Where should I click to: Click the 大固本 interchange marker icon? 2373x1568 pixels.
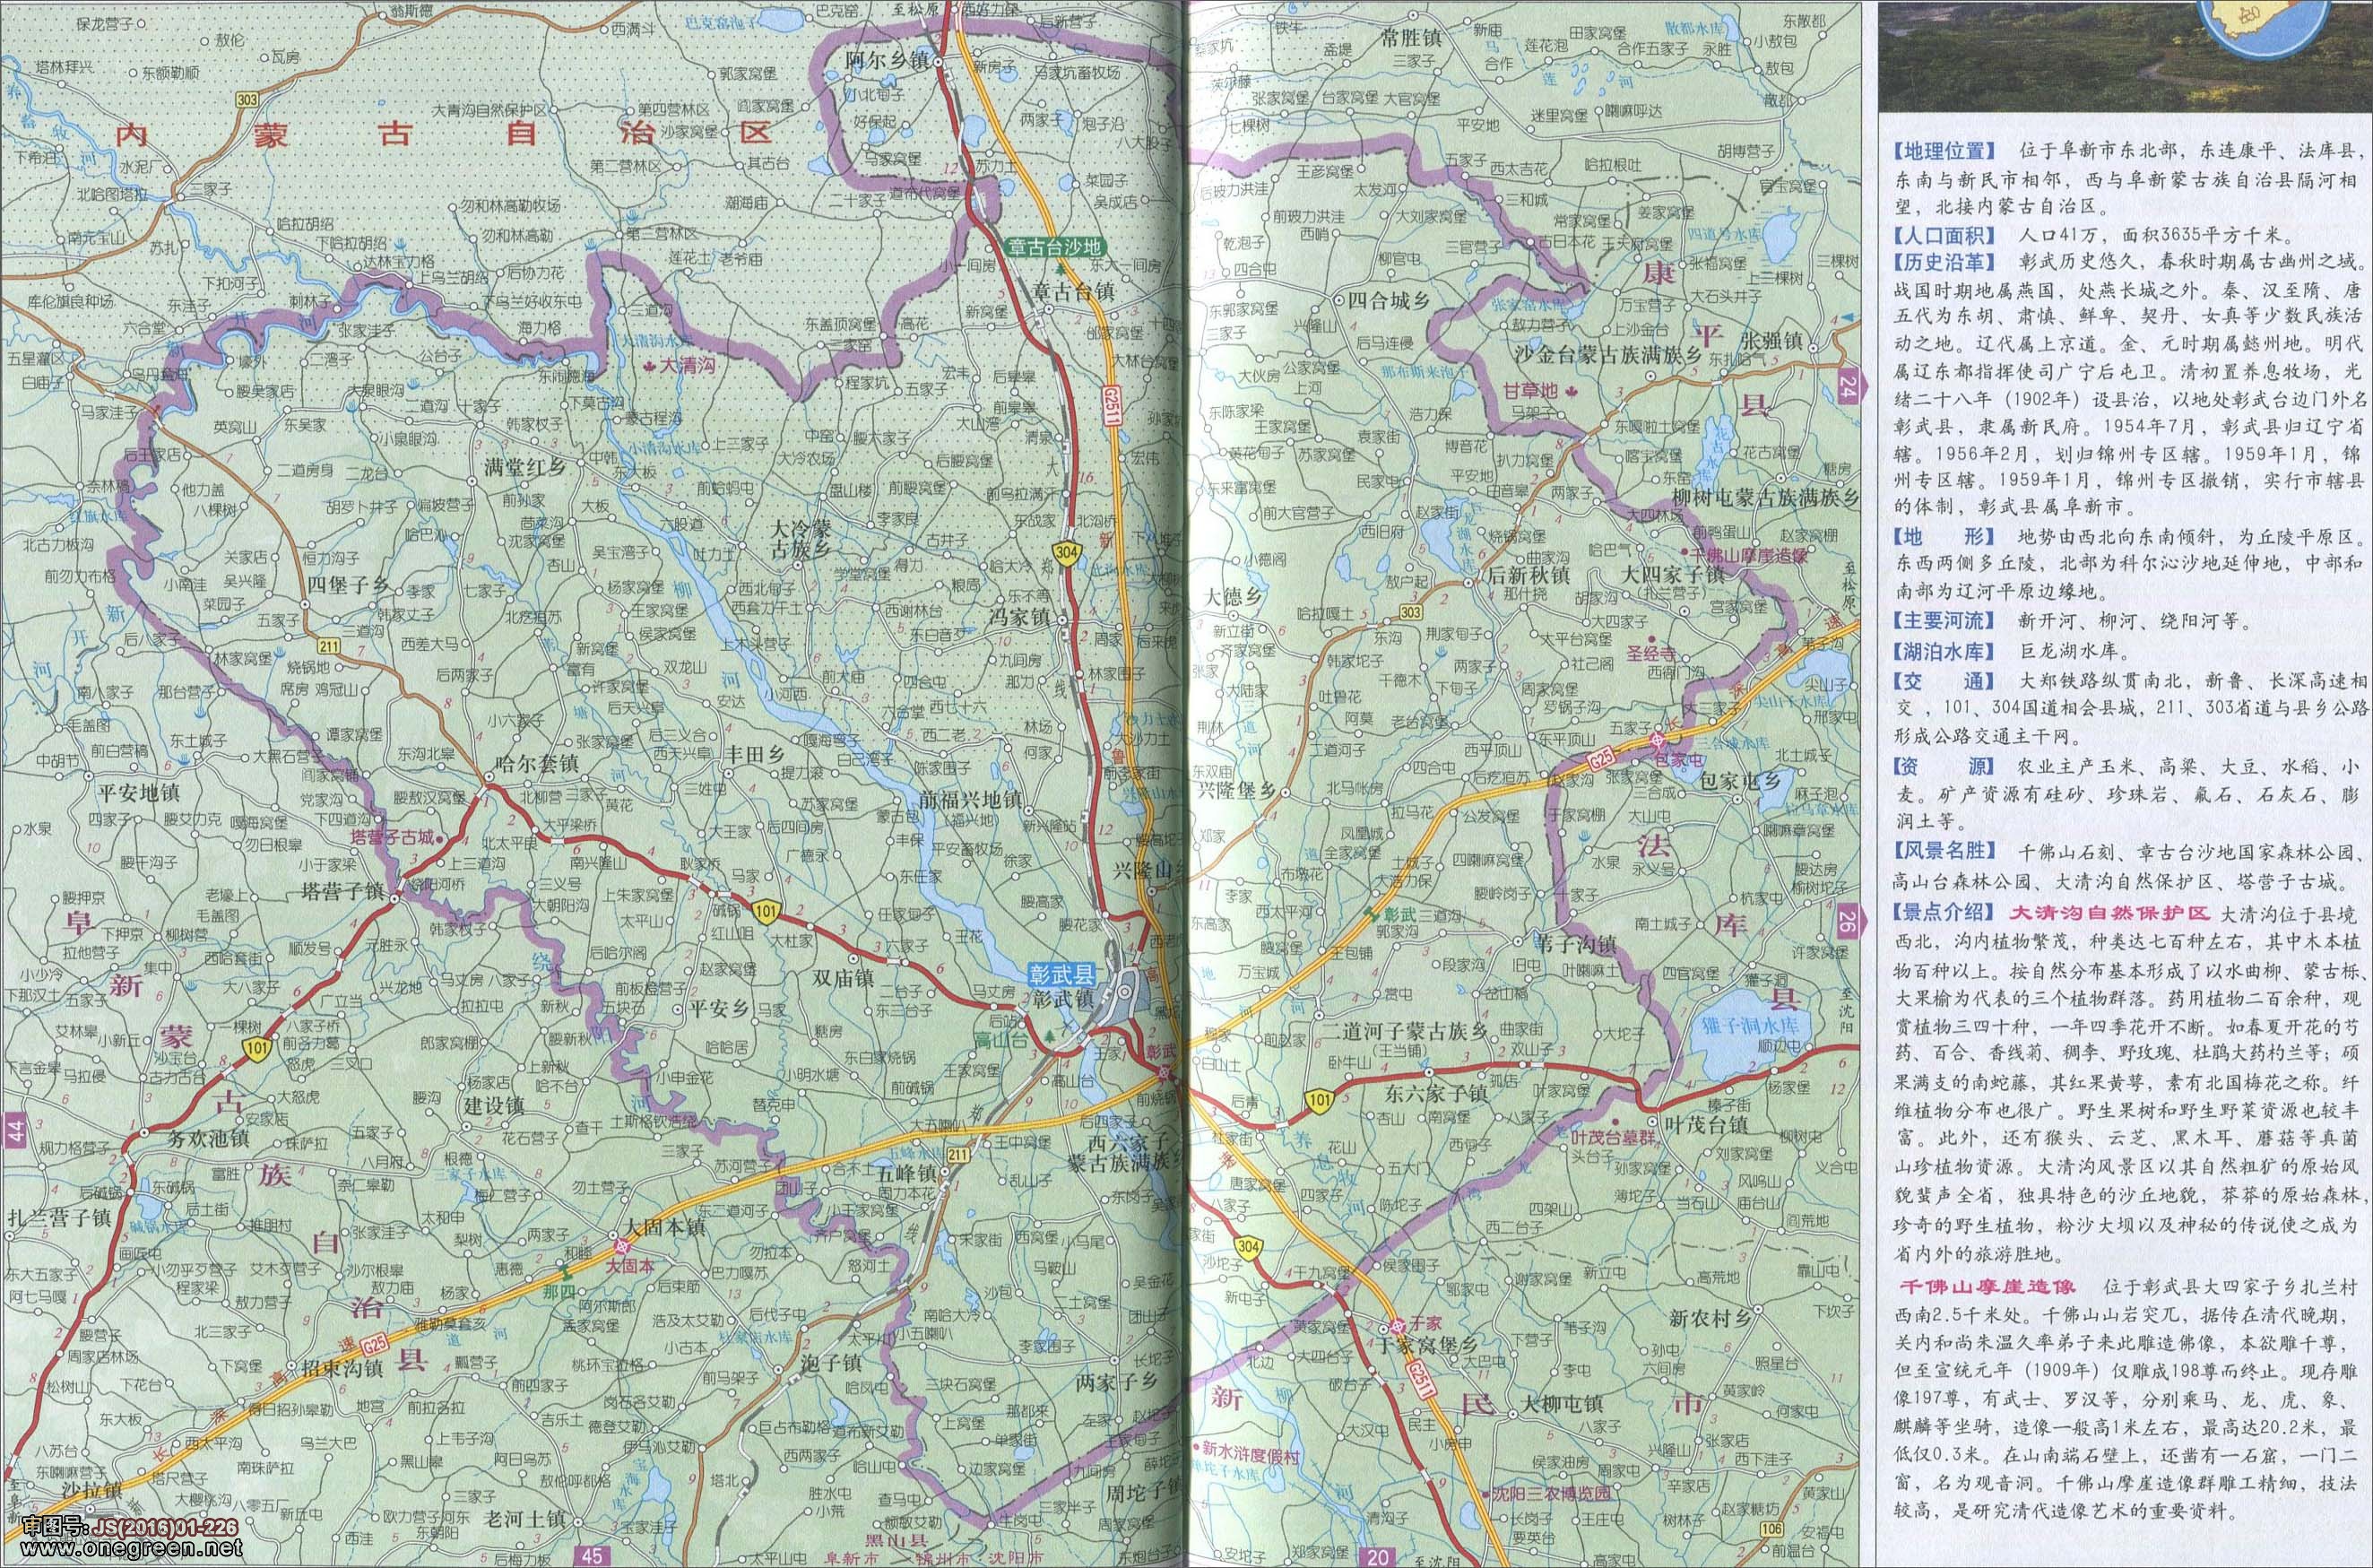(x=624, y=1247)
